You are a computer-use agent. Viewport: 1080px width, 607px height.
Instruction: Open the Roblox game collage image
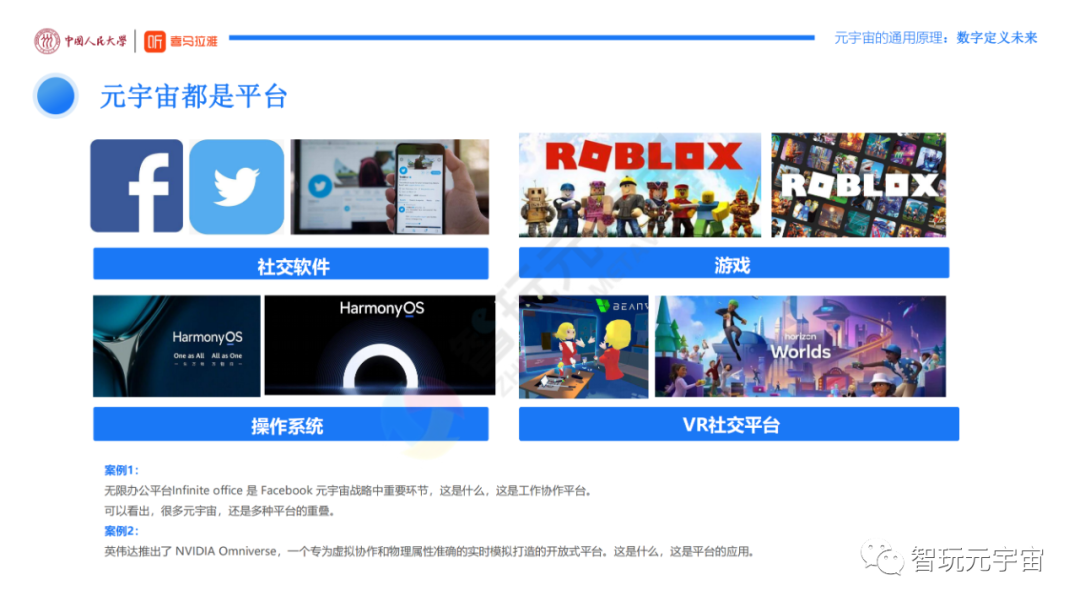[858, 185]
